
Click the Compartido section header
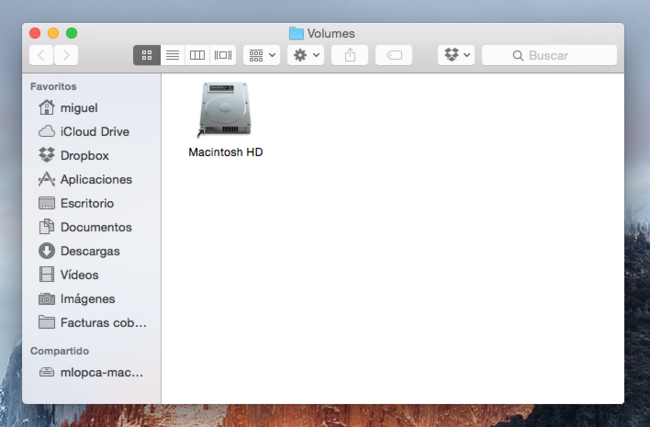click(x=60, y=351)
